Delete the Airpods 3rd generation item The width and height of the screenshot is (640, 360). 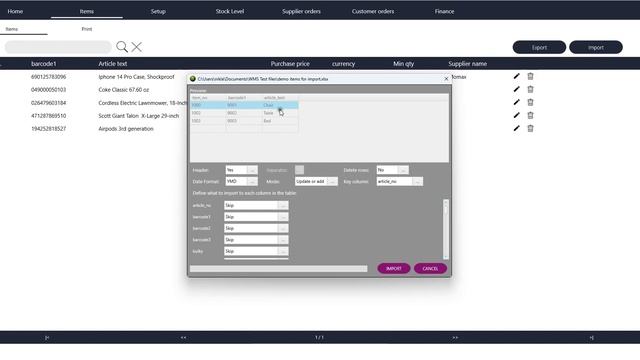point(530,129)
